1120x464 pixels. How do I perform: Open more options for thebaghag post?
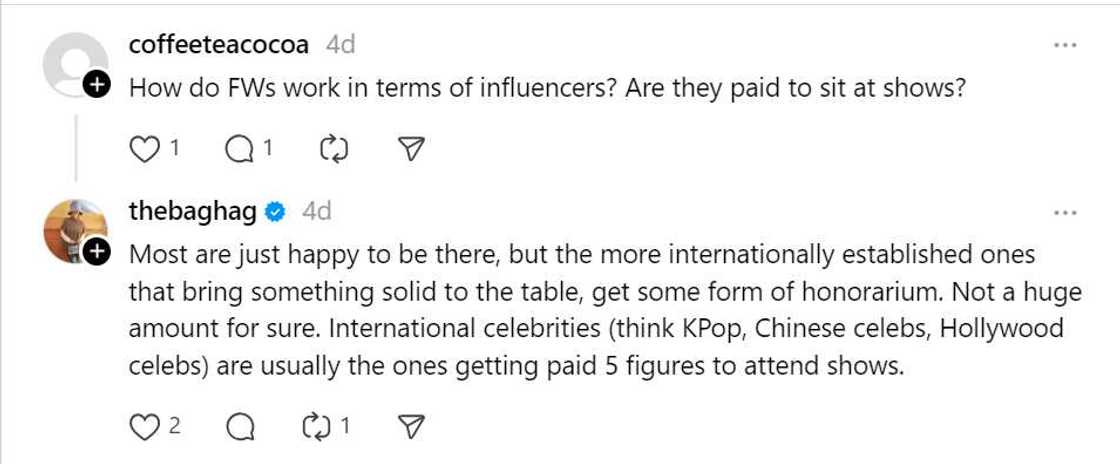(x=1065, y=212)
